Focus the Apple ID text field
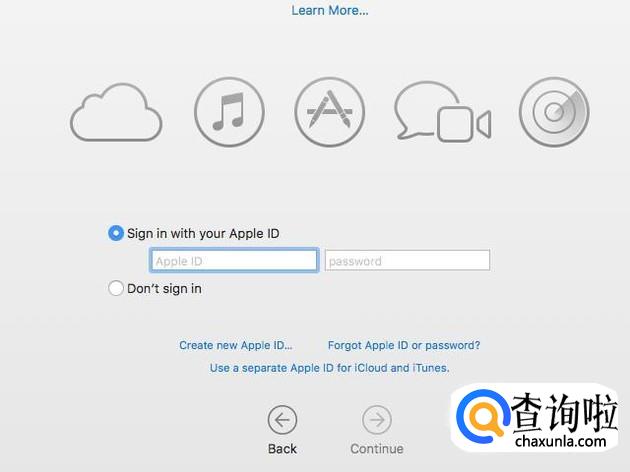 click(x=234, y=260)
